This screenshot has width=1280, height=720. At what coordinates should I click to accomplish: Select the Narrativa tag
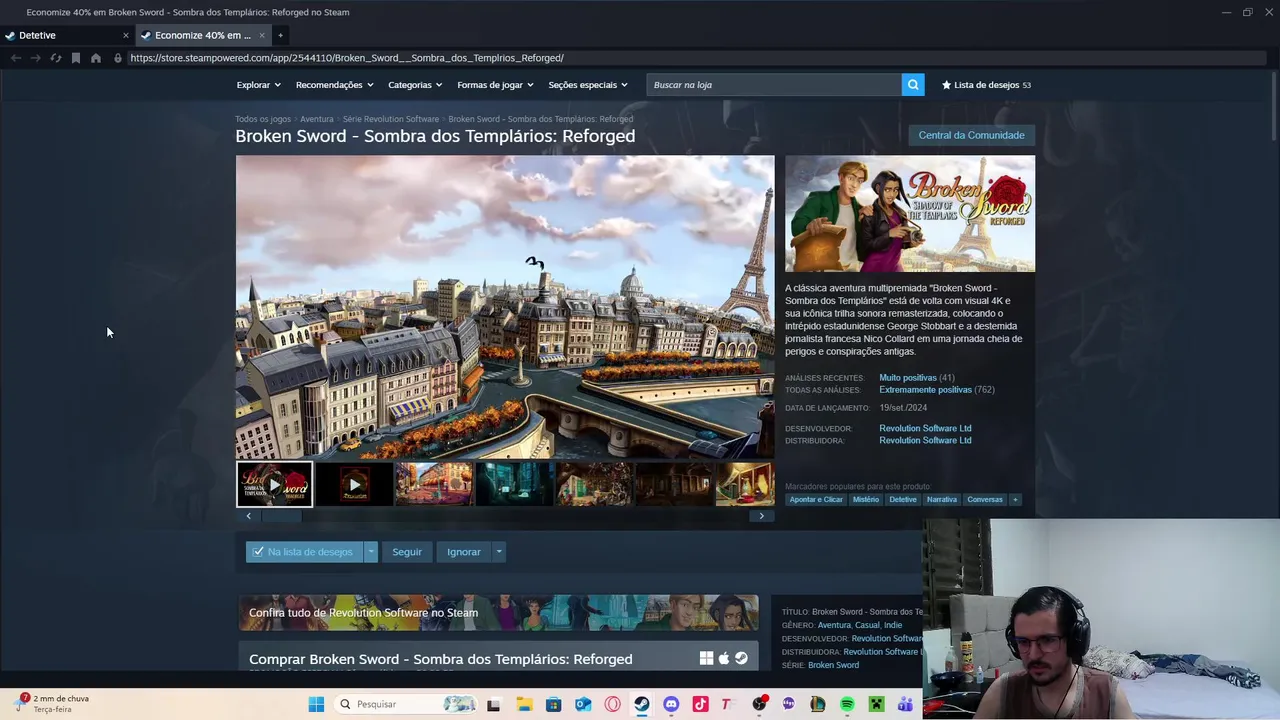coord(942,499)
